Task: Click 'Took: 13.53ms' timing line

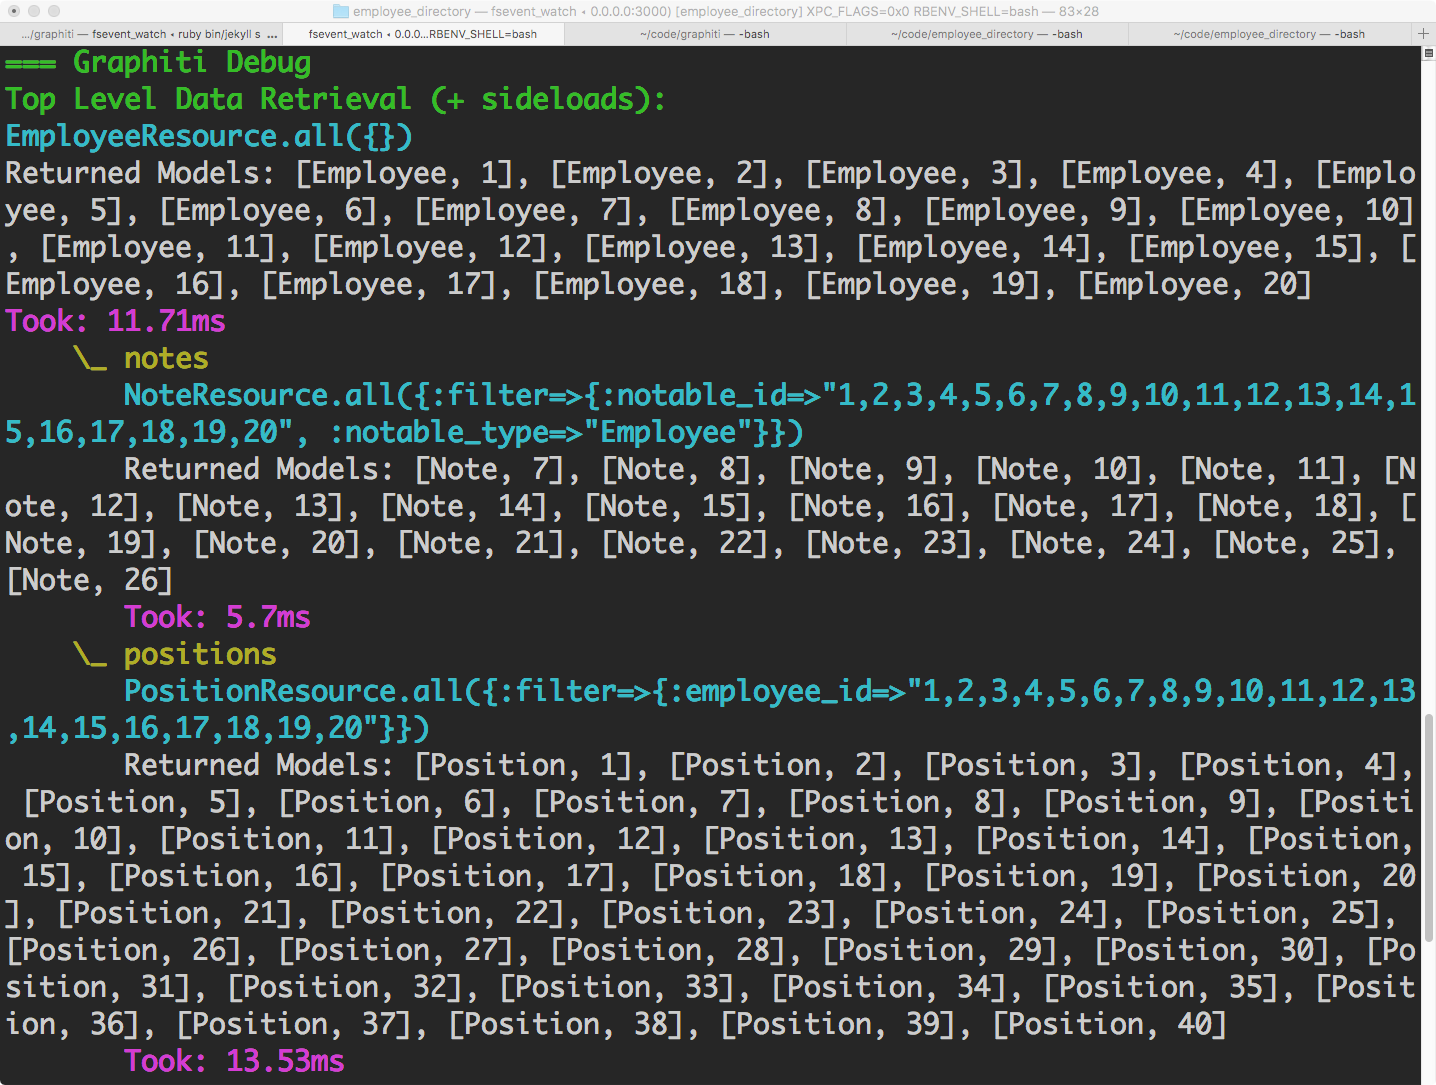Action: [234, 1061]
